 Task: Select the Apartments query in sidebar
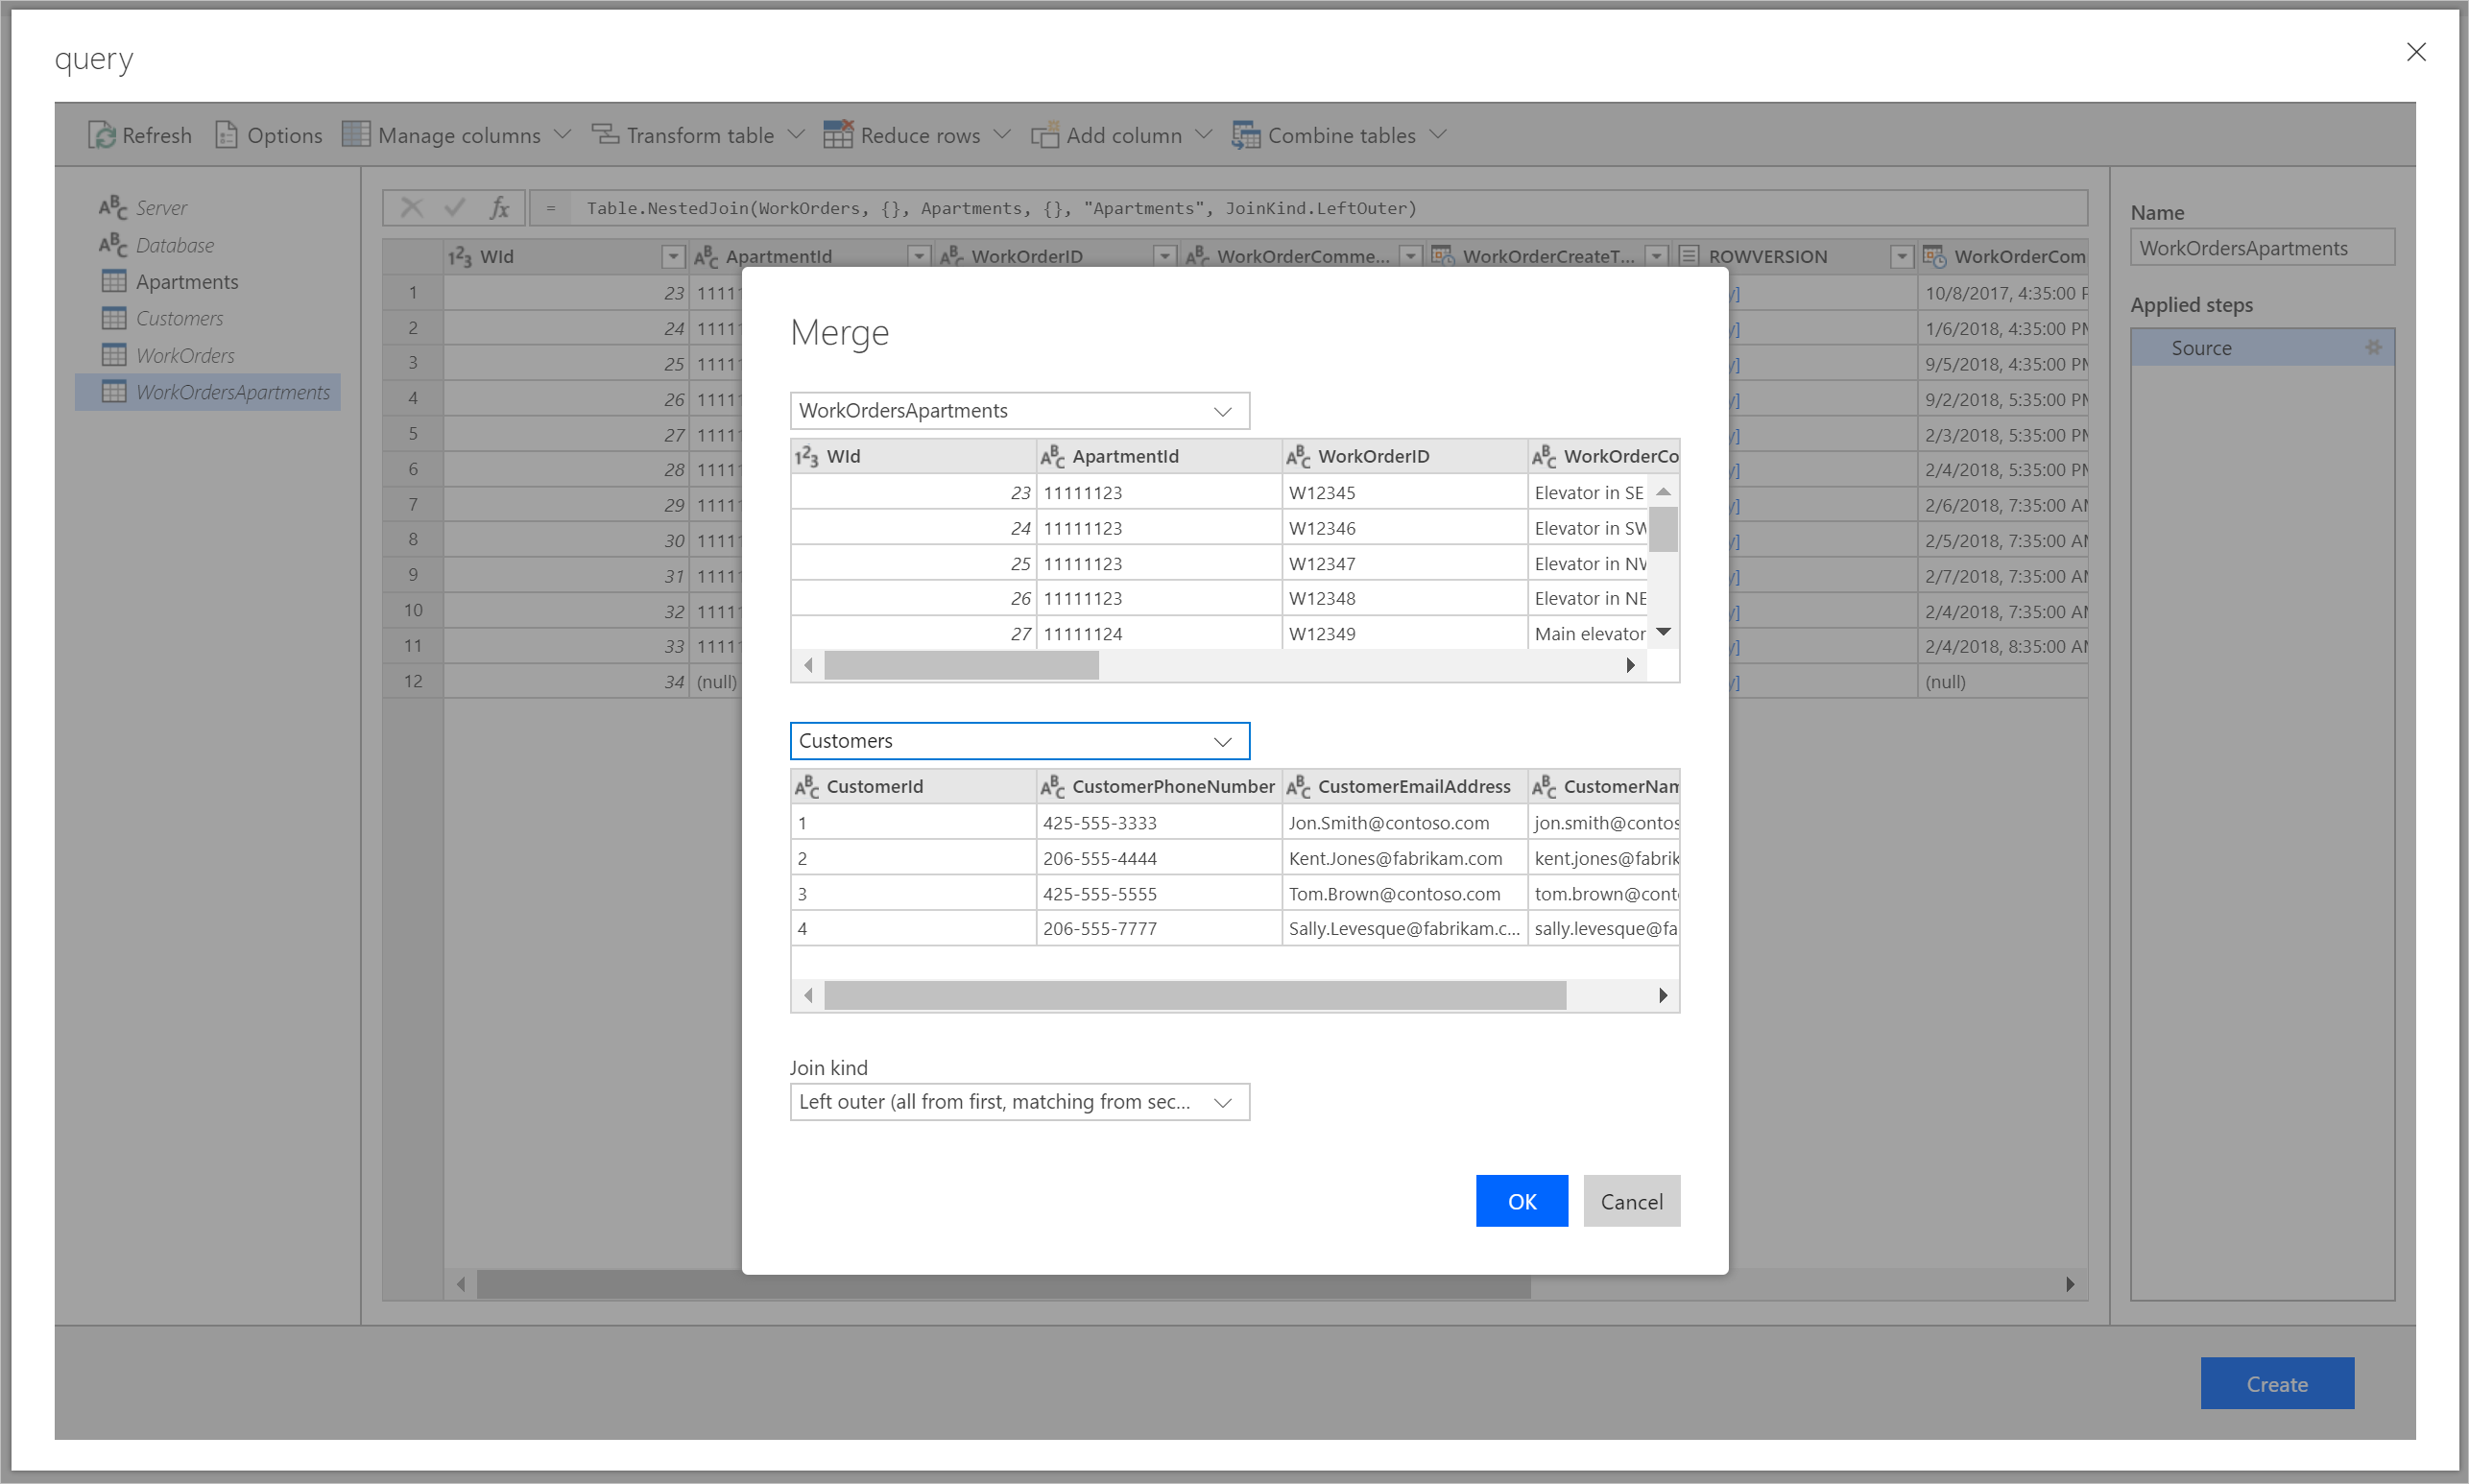187,282
